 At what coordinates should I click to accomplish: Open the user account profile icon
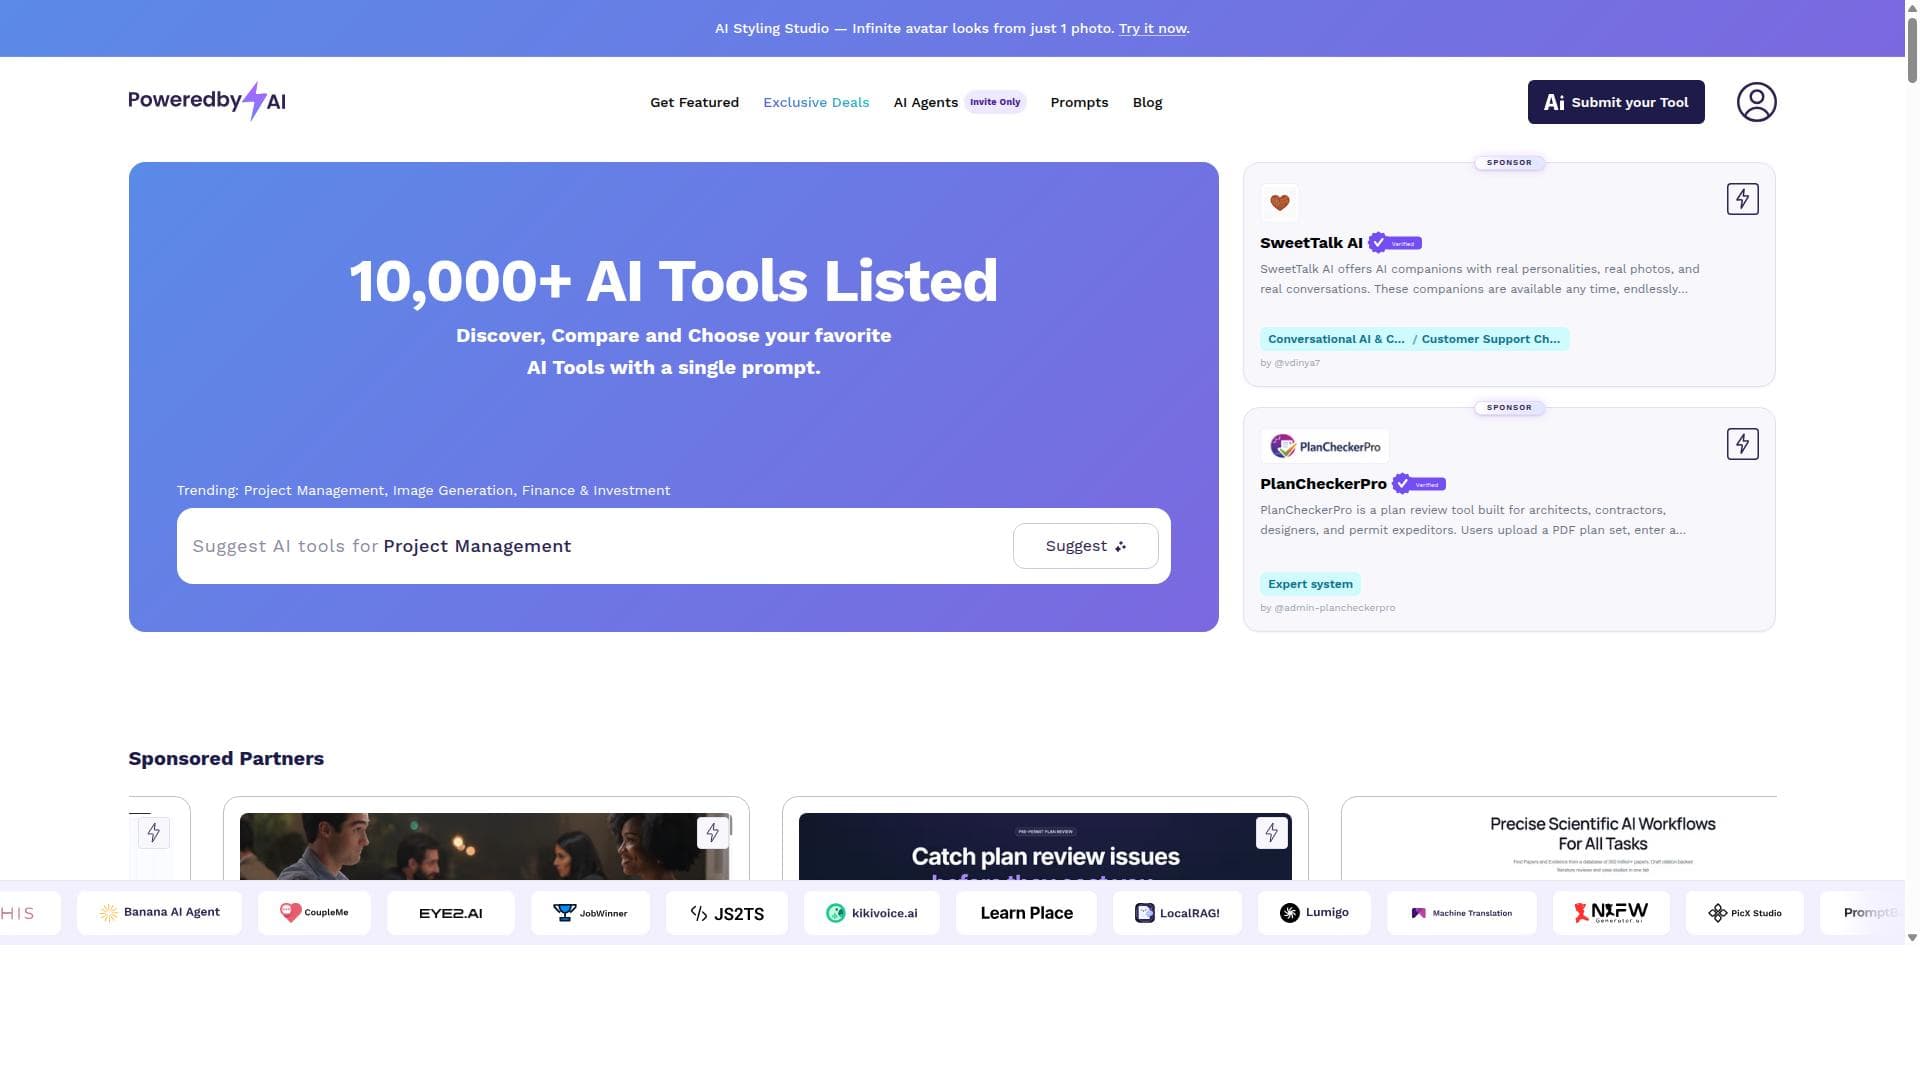coord(1756,102)
